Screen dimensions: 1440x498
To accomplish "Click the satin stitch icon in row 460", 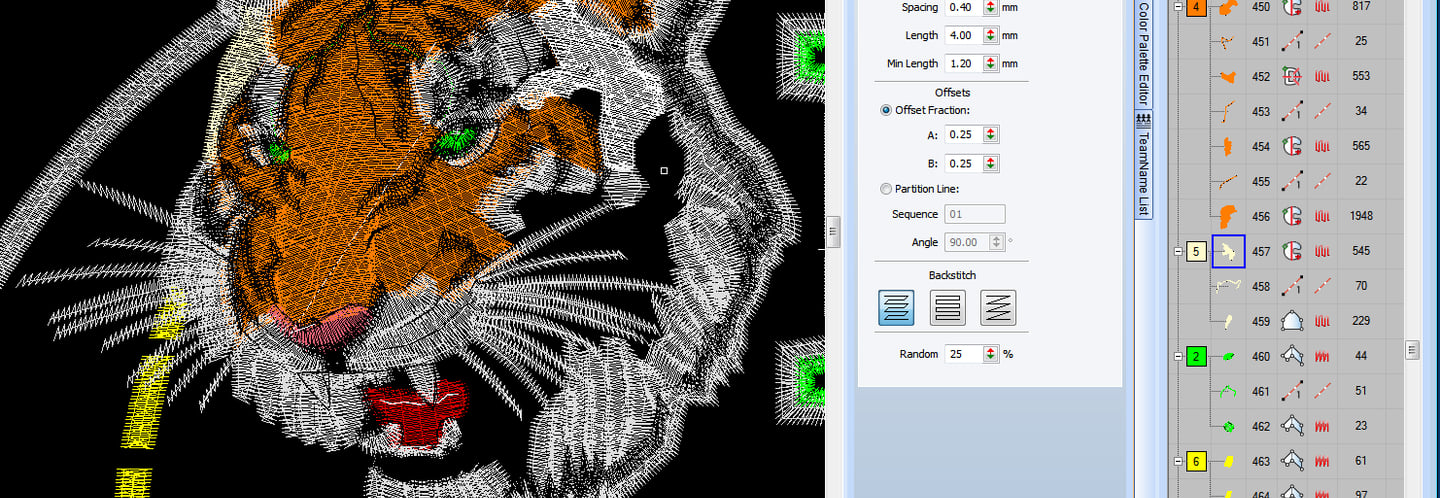I will pos(1324,356).
